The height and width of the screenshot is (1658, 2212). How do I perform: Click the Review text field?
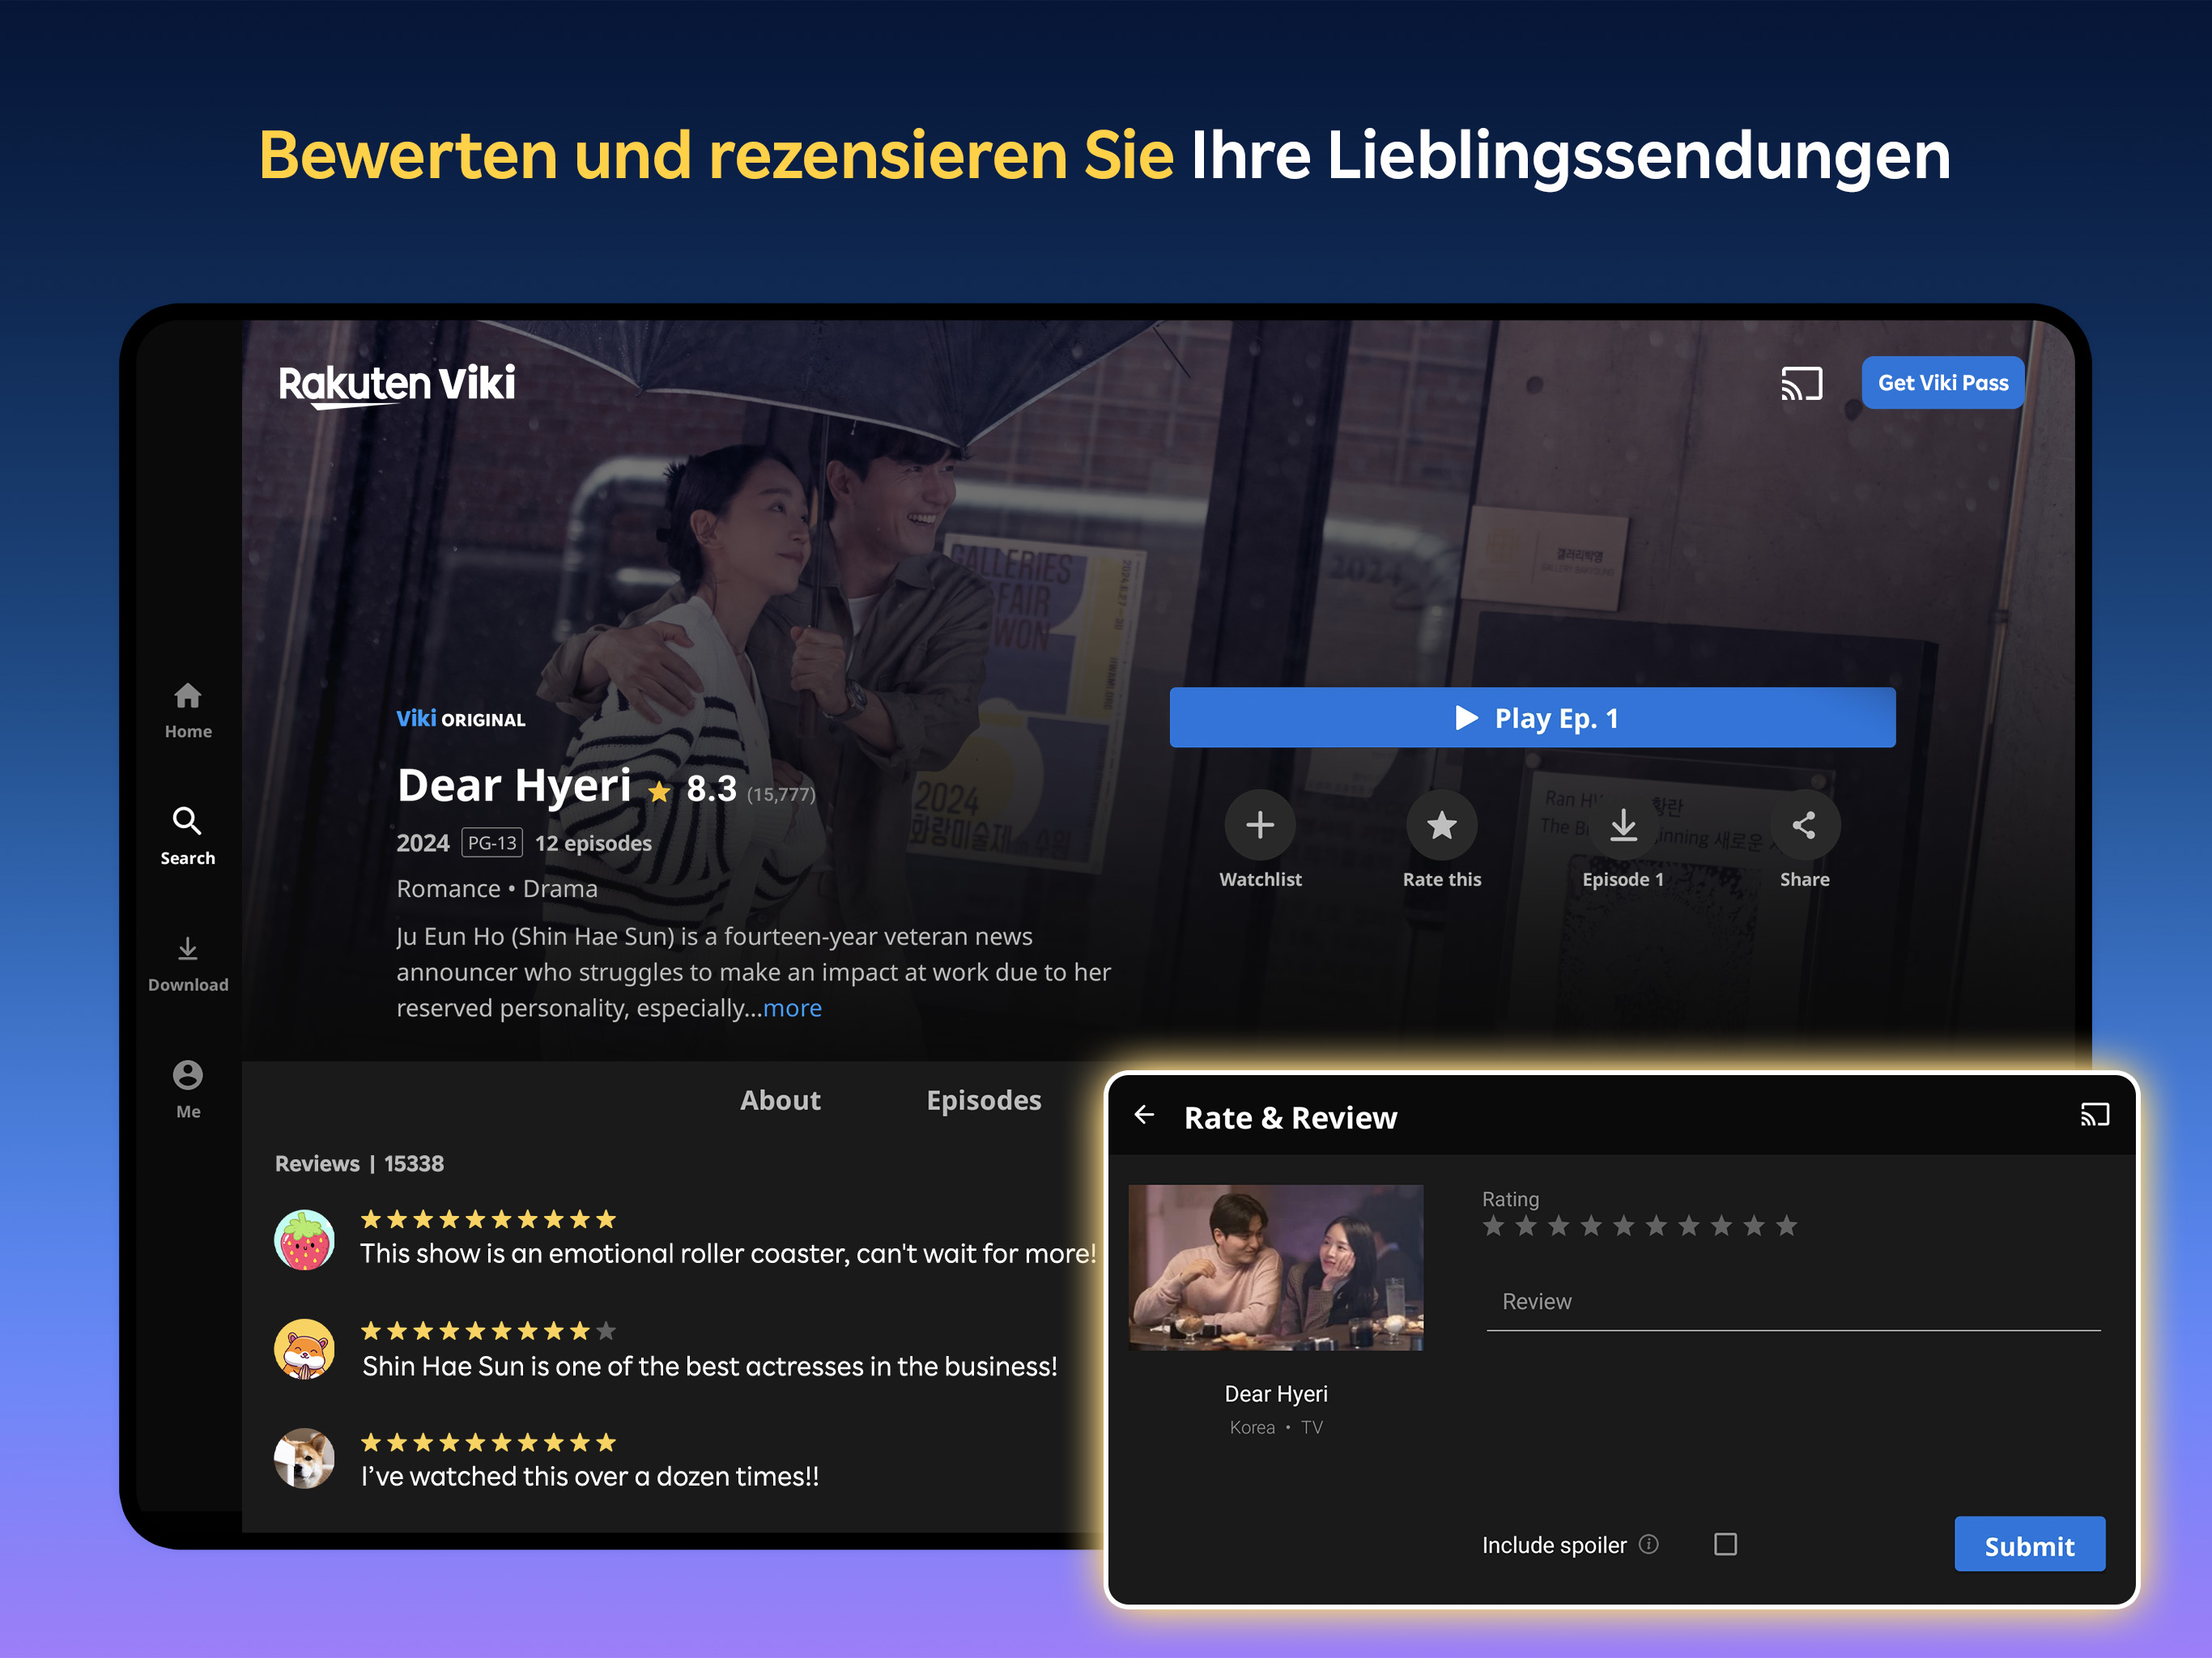coord(1793,1302)
